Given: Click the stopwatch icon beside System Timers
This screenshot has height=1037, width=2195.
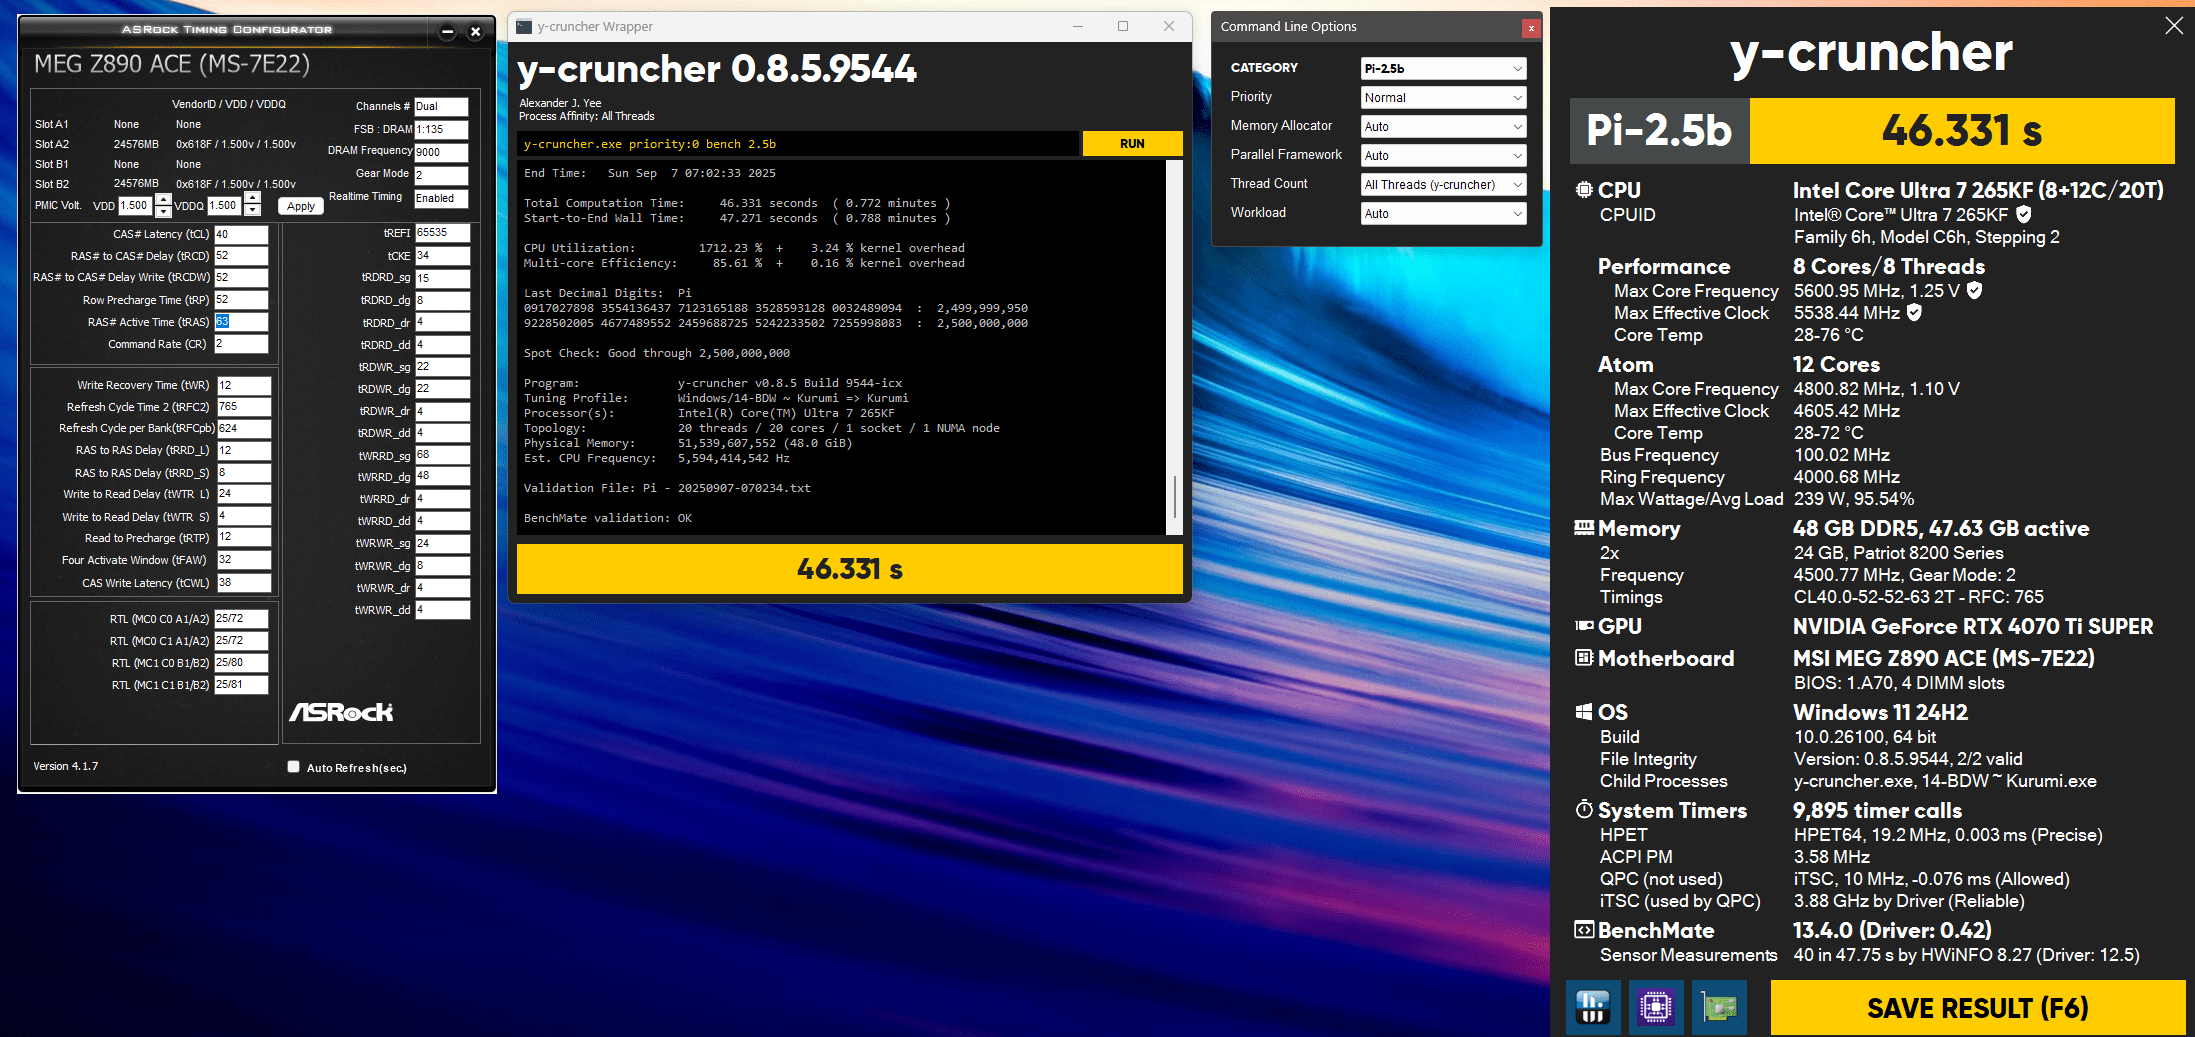Looking at the screenshot, I should (1584, 809).
